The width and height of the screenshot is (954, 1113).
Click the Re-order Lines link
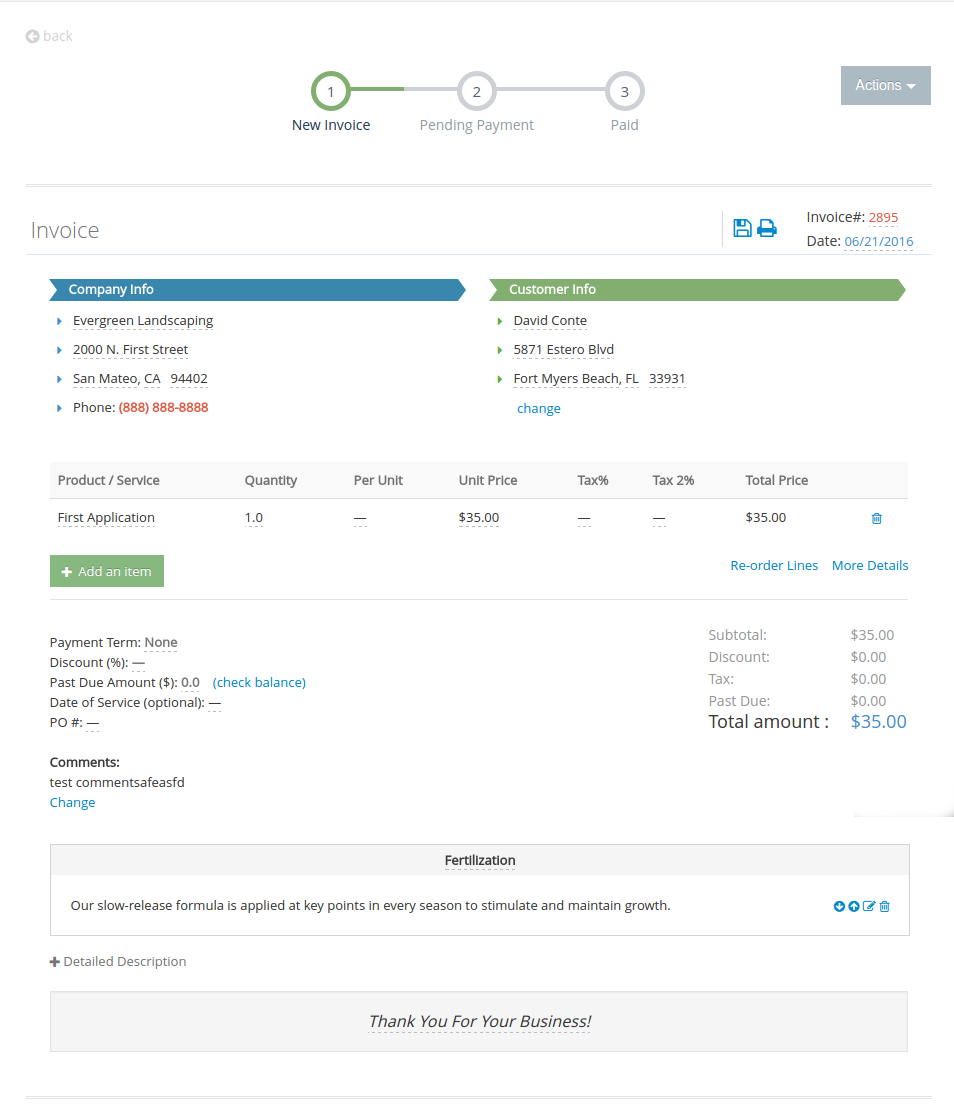coord(774,565)
